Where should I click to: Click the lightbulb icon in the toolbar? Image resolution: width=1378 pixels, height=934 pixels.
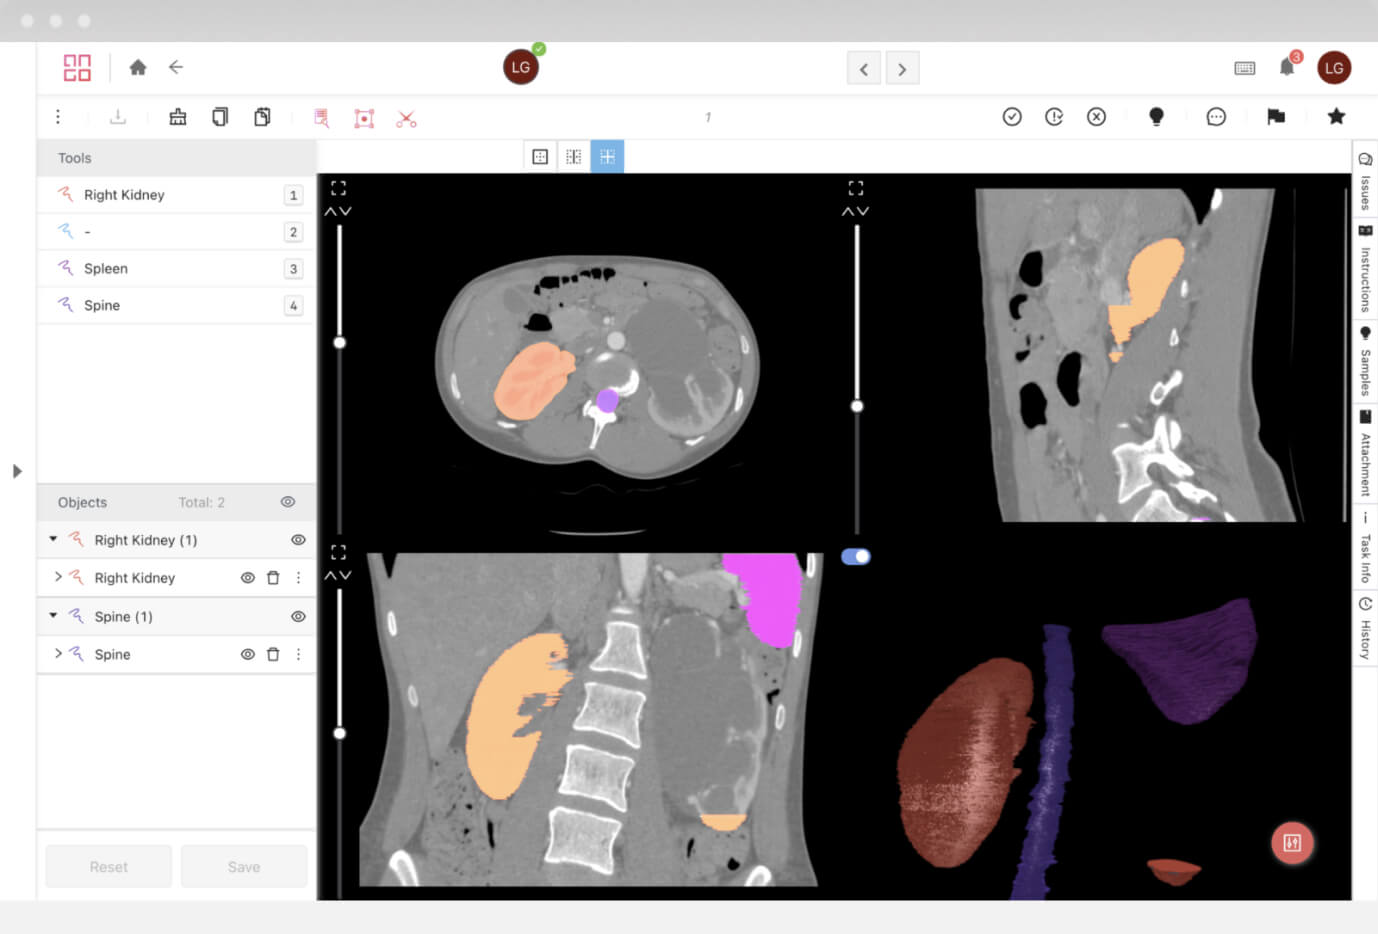[x=1156, y=117]
